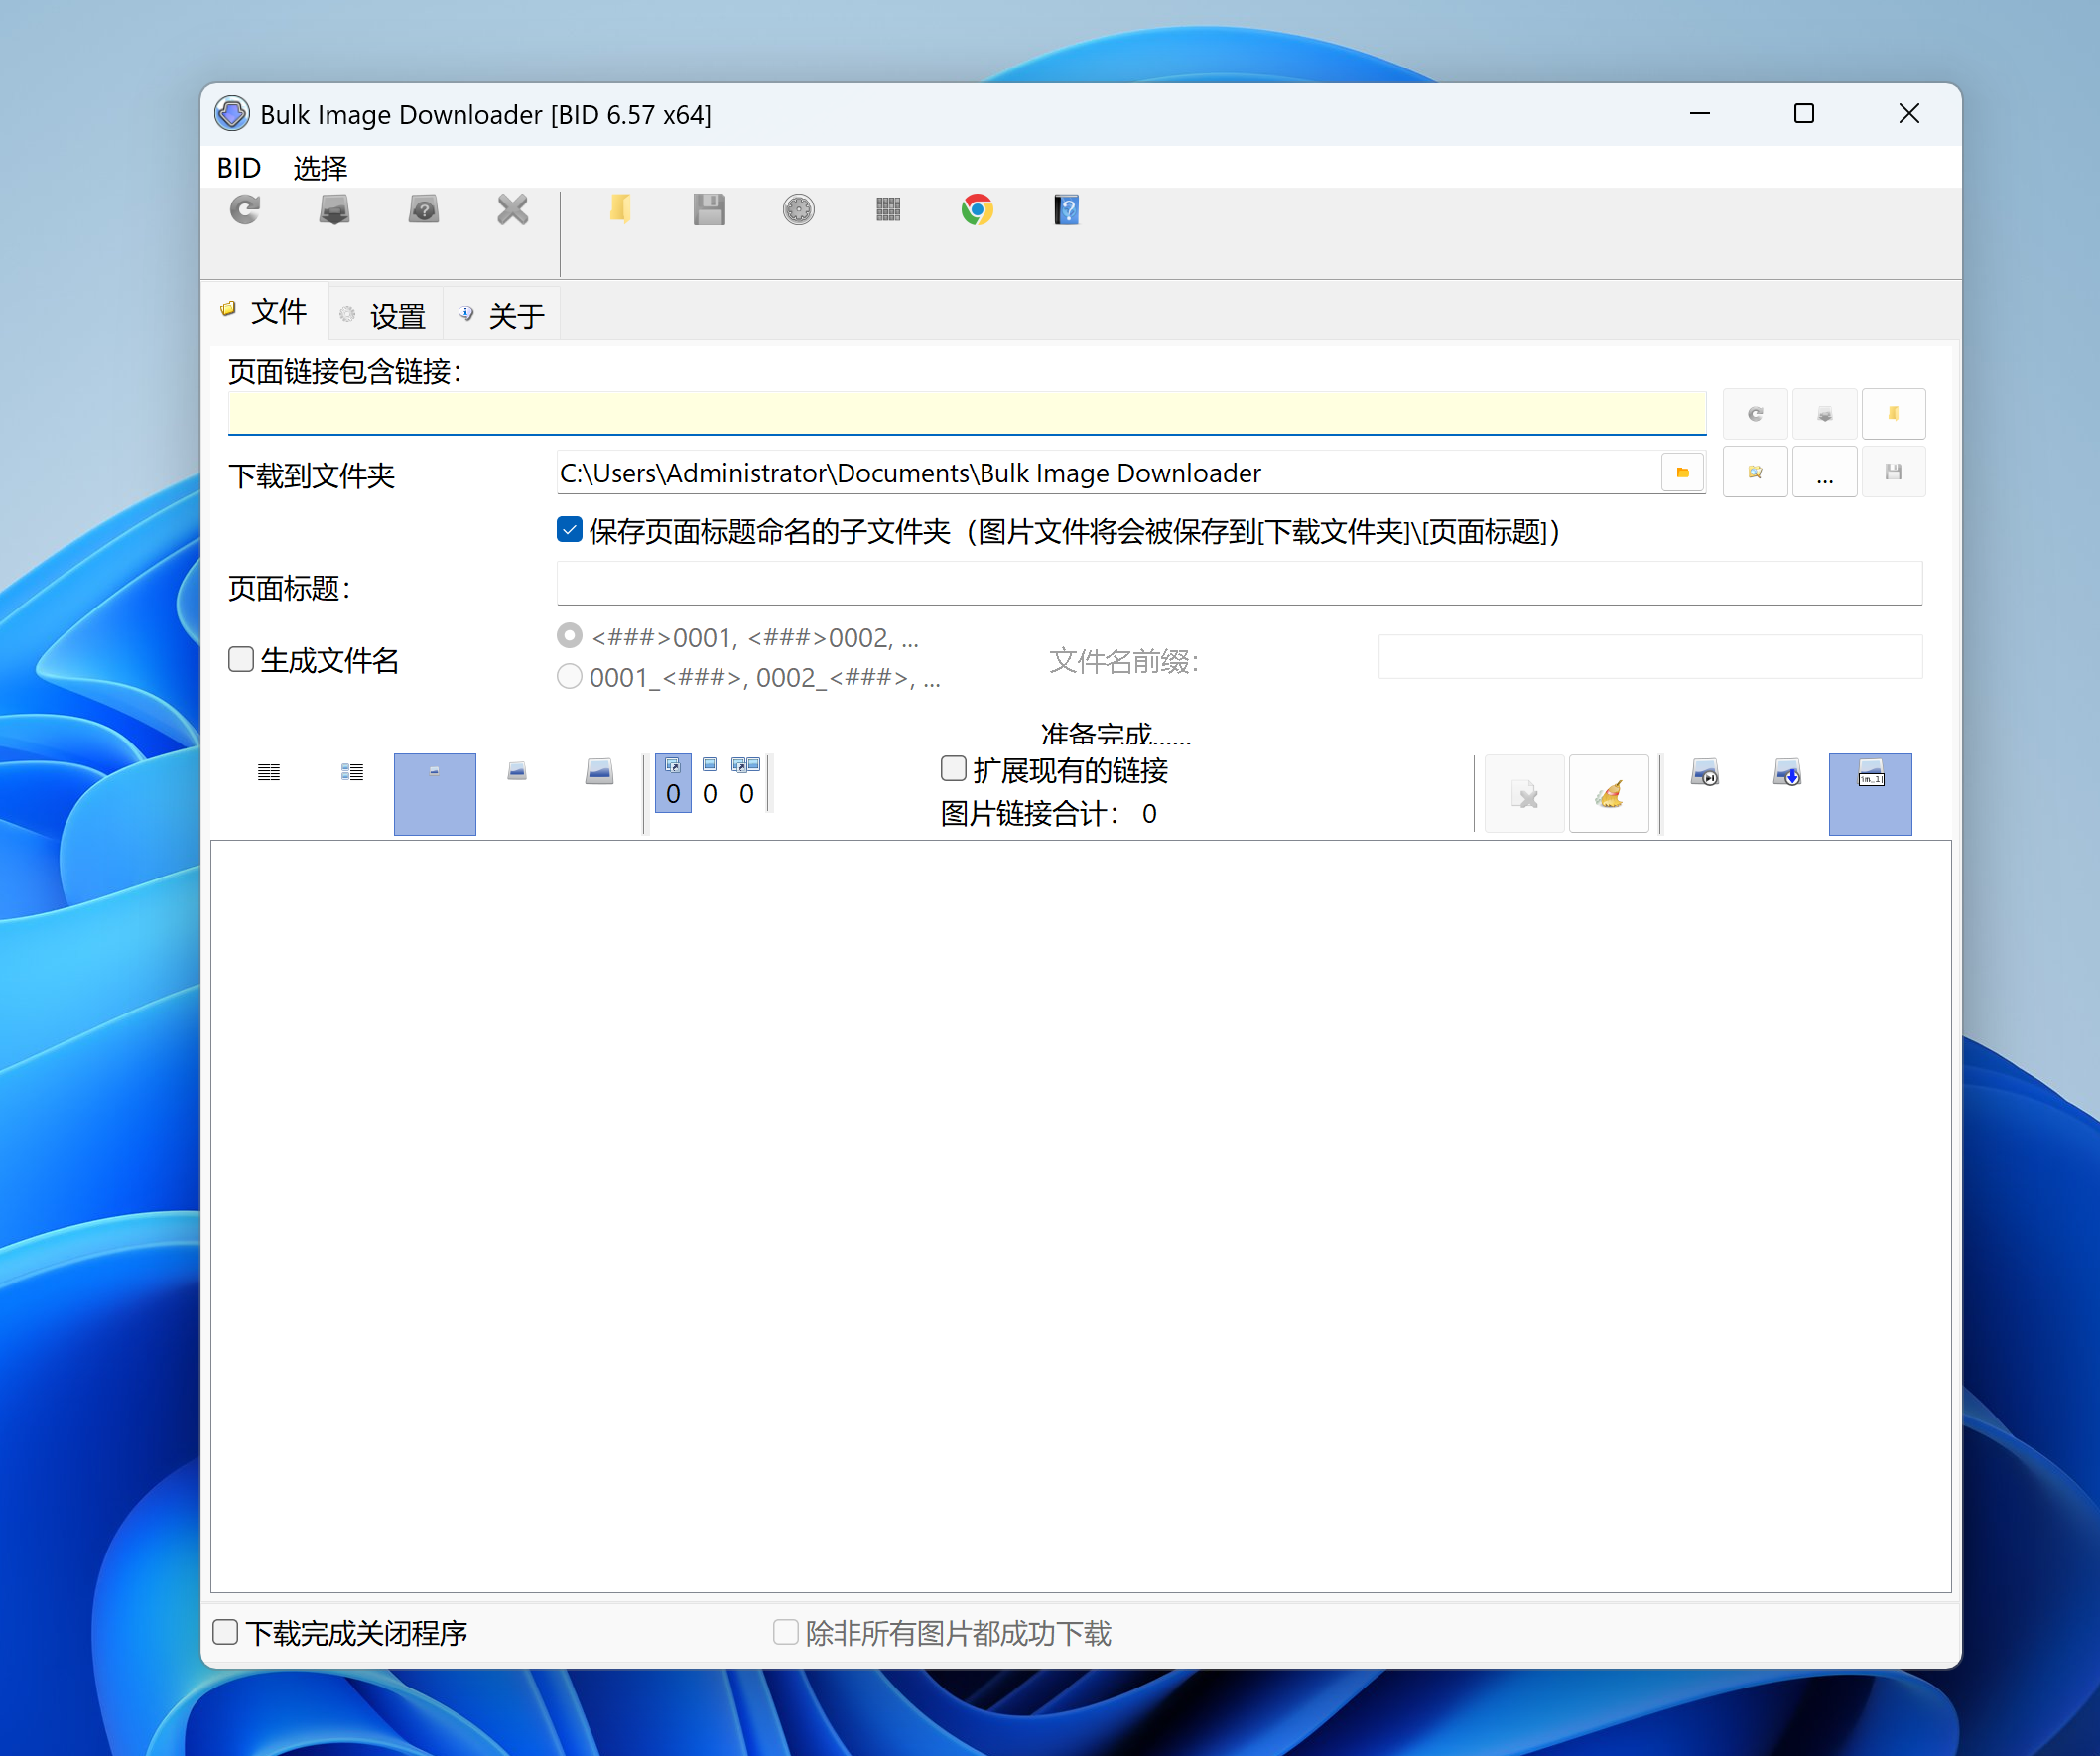Click the folder-with-magnifier explore button
This screenshot has height=1756, width=2100.
click(1755, 472)
